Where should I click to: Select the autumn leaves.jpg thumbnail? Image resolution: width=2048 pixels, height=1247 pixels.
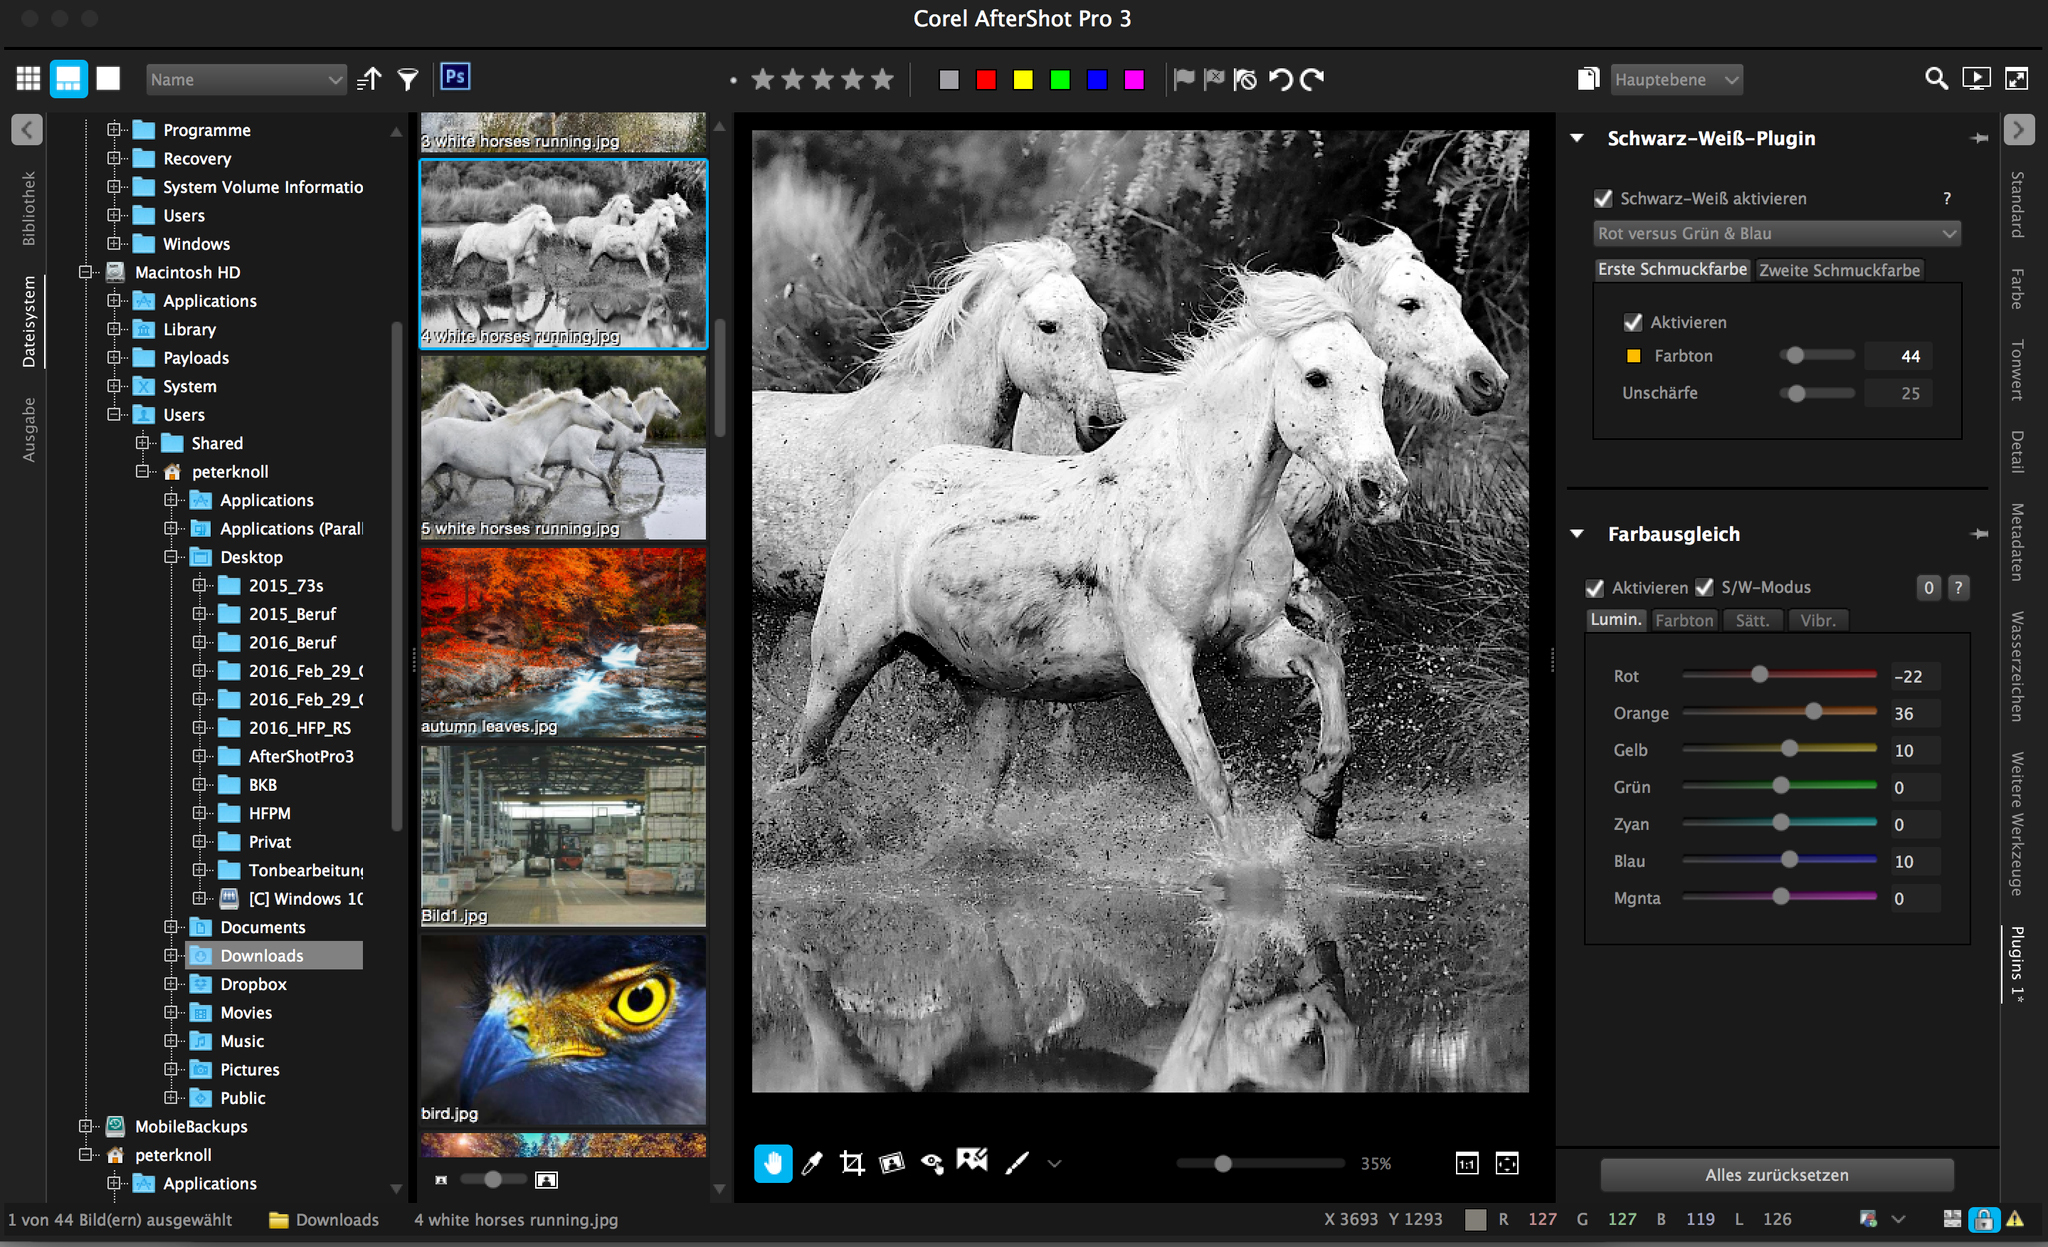click(563, 640)
